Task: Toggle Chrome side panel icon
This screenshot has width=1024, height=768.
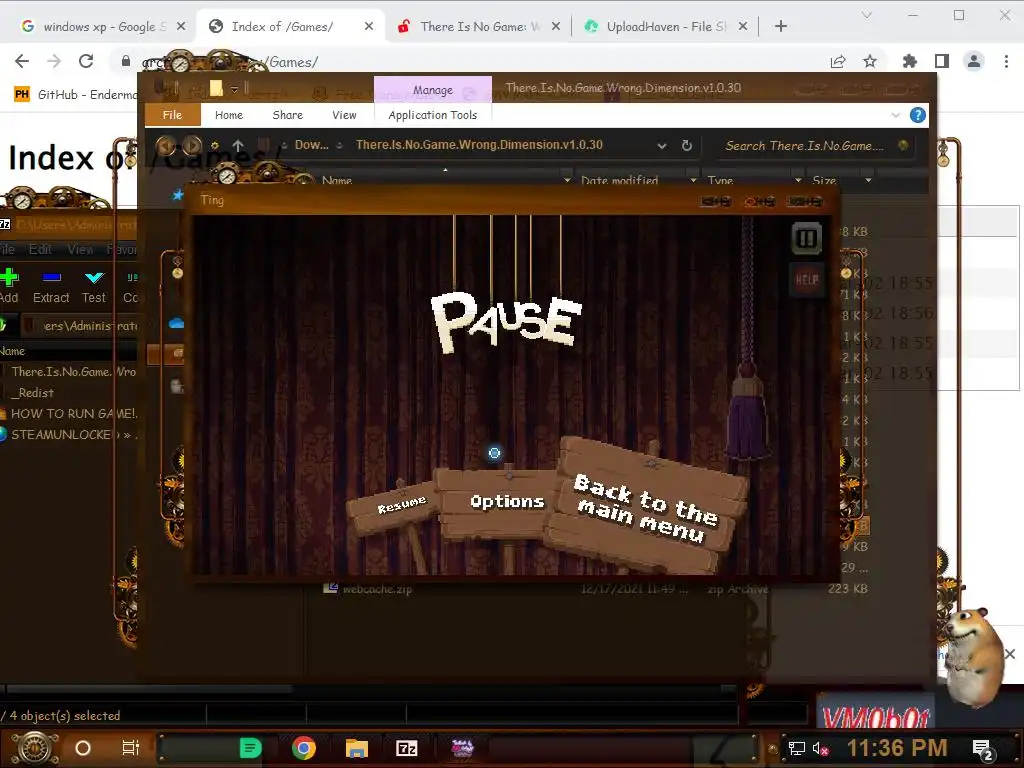Action: (942, 61)
